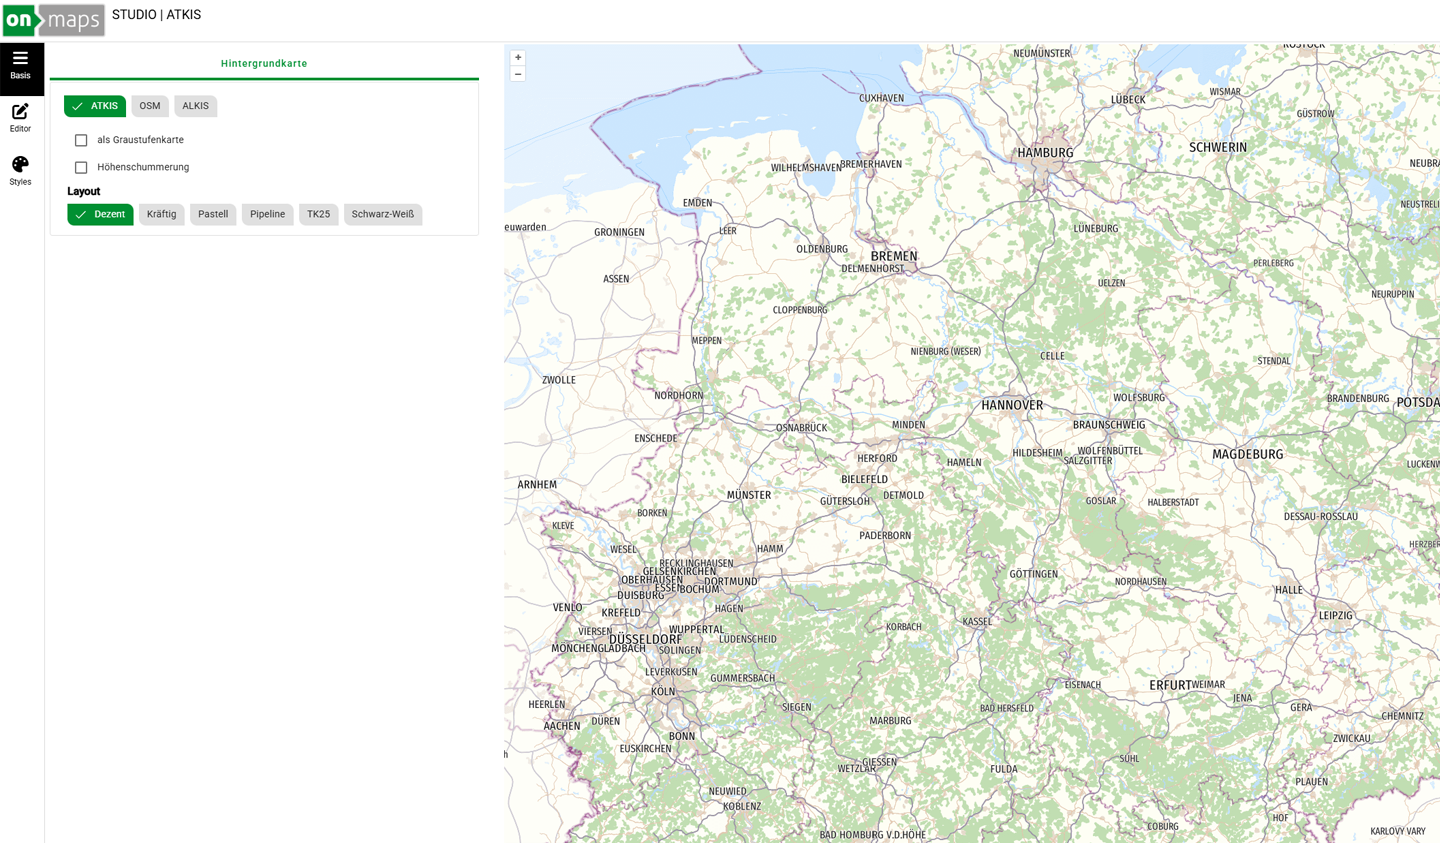Click the Groningen label on map
Image resolution: width=1440 pixels, height=843 pixels.
pos(619,232)
